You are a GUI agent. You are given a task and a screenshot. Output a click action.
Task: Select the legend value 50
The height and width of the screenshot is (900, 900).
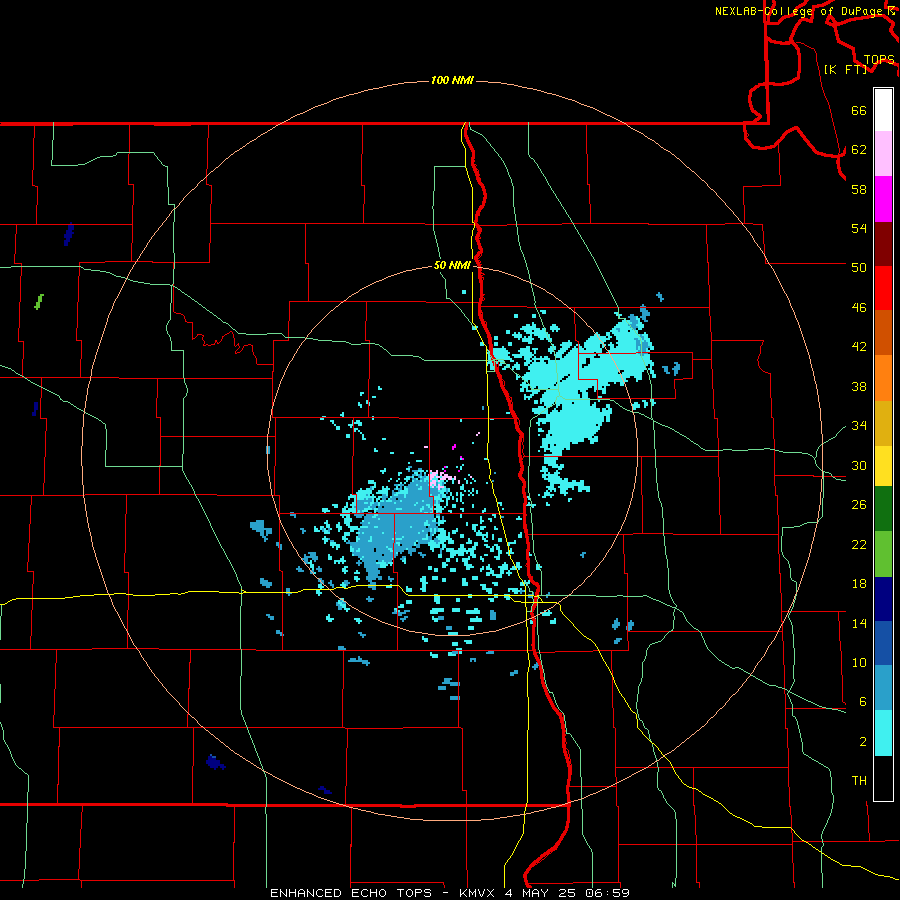point(859,267)
